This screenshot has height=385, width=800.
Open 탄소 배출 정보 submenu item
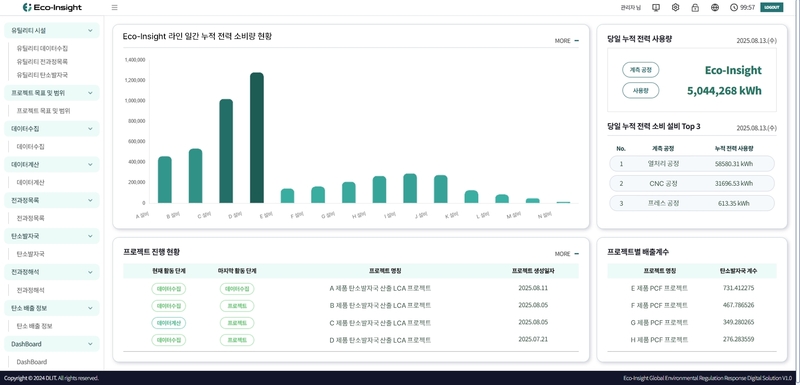pyautogui.click(x=34, y=326)
